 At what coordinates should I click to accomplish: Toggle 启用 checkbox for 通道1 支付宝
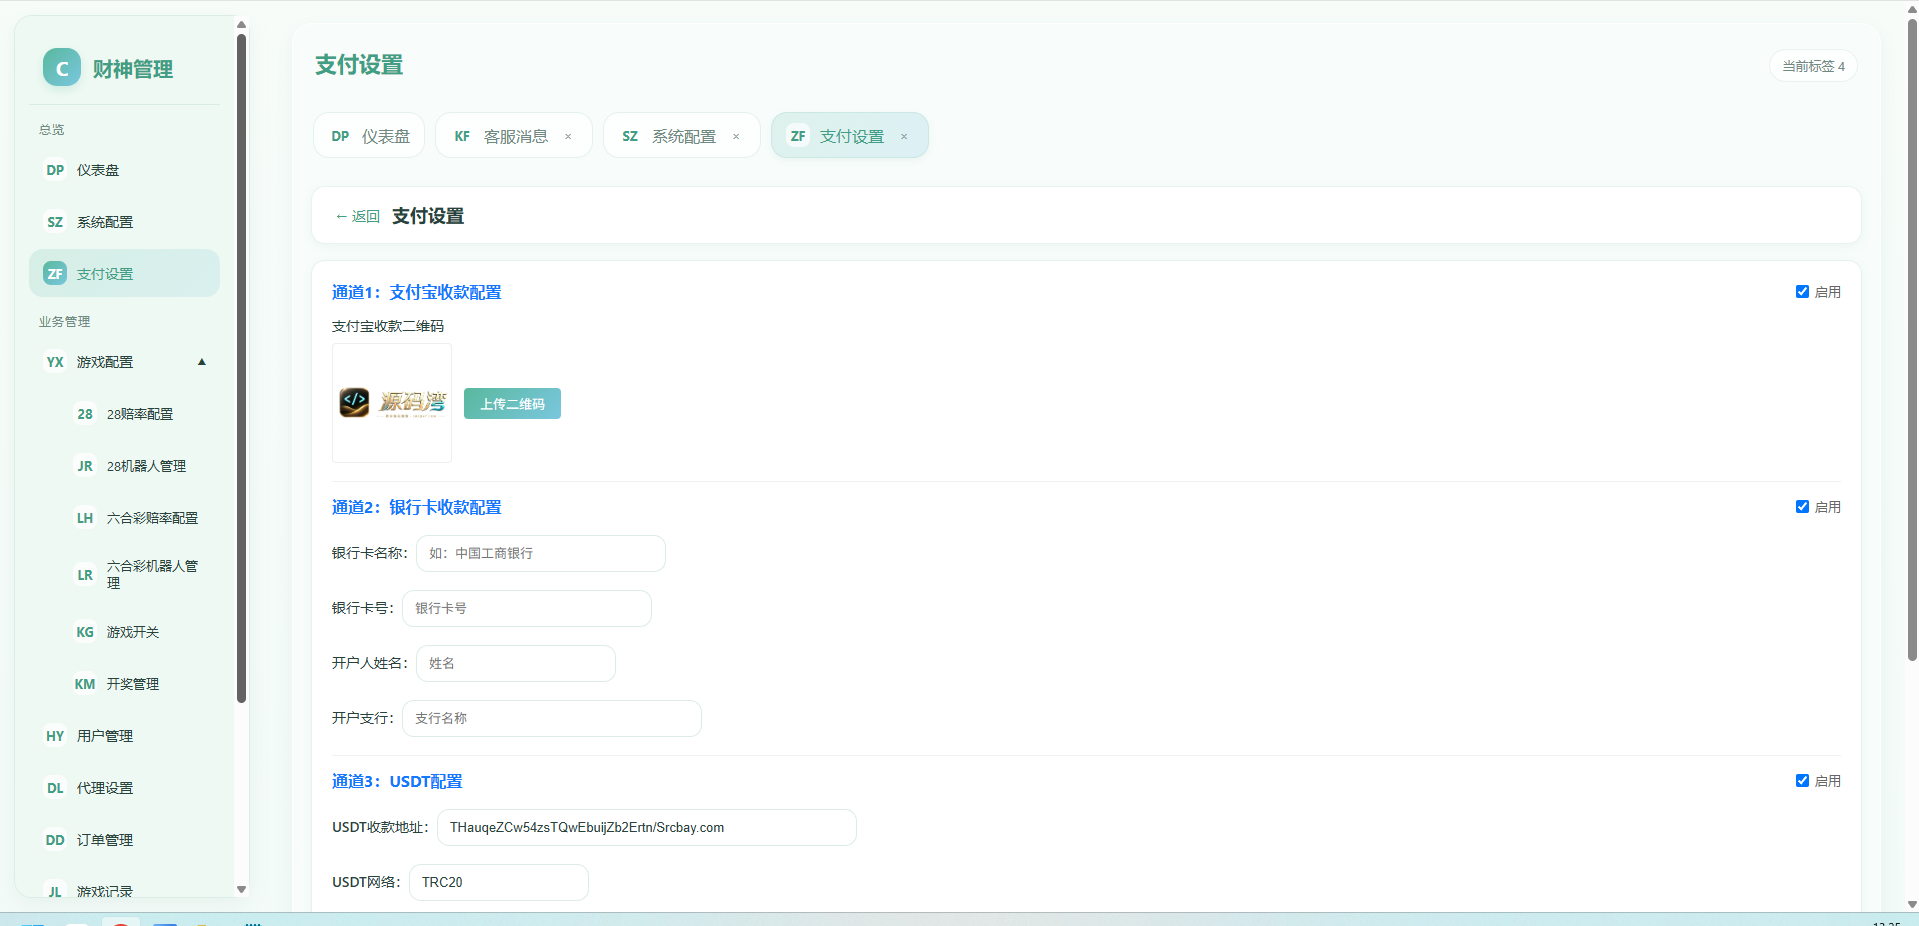click(x=1802, y=292)
